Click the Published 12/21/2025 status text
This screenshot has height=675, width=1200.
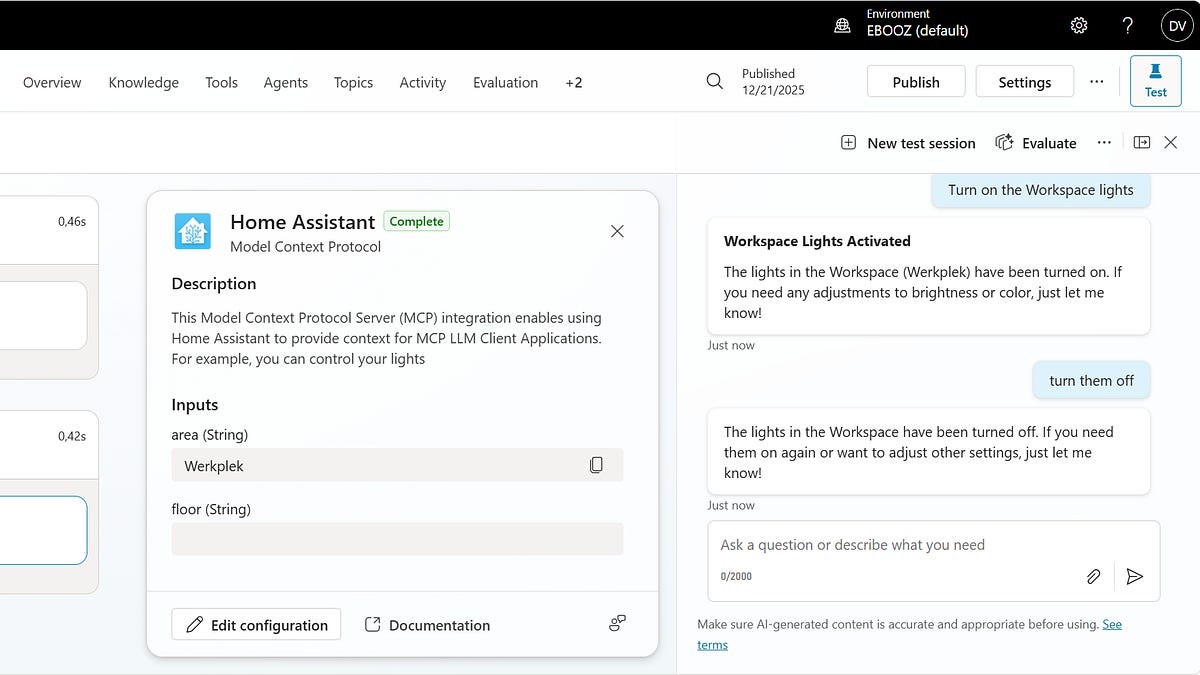(773, 82)
